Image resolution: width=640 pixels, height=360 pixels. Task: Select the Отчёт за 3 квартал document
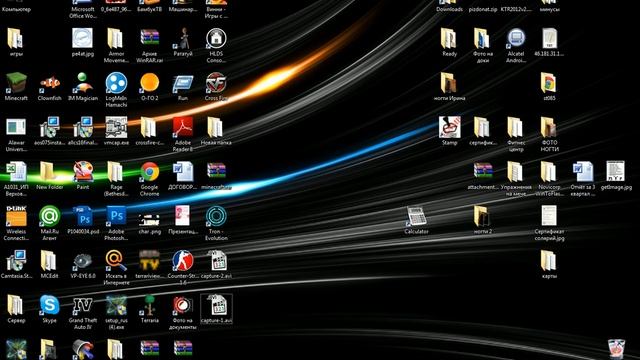[583, 172]
